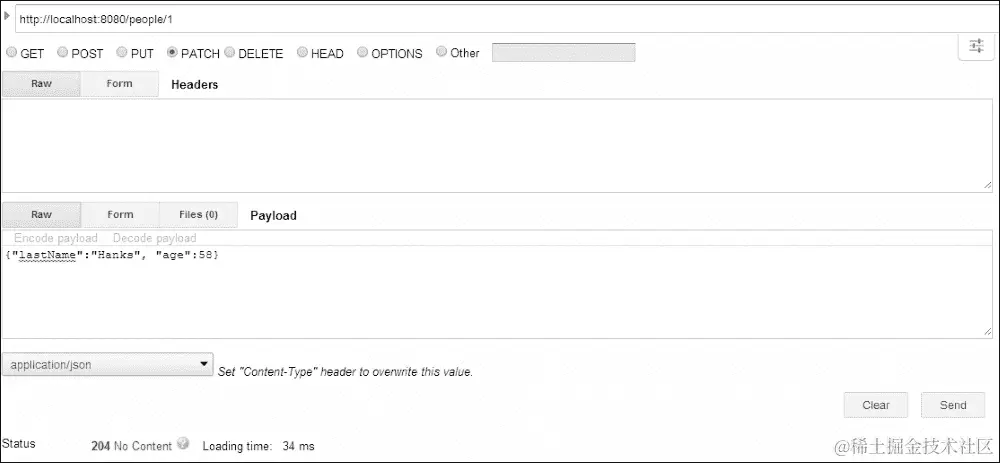Screen dimensions: 1000x463
Task: Switch Payload to the Raw tab
Action: (41, 214)
